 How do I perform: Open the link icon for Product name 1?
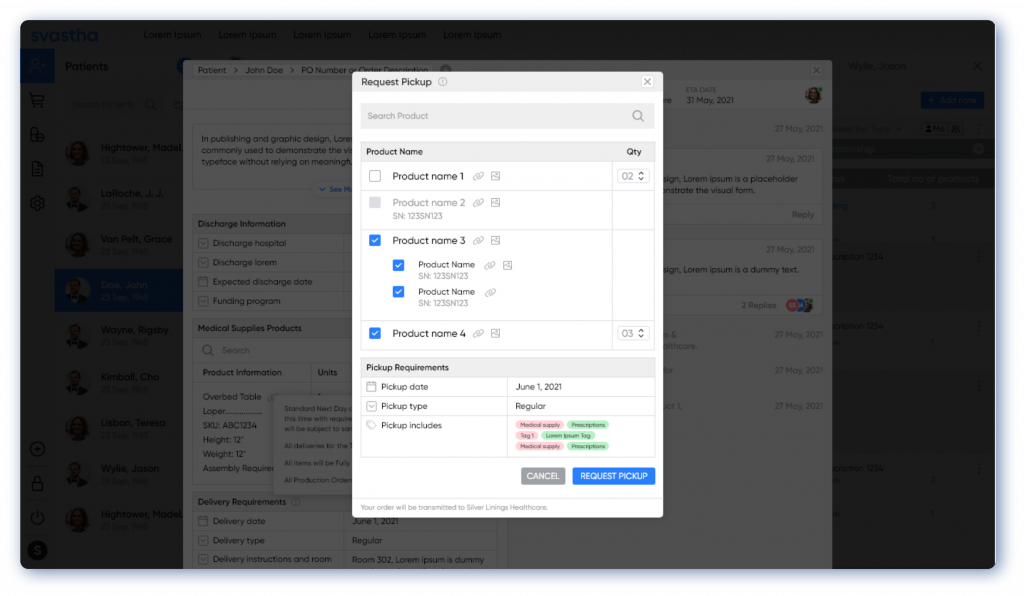(478, 176)
